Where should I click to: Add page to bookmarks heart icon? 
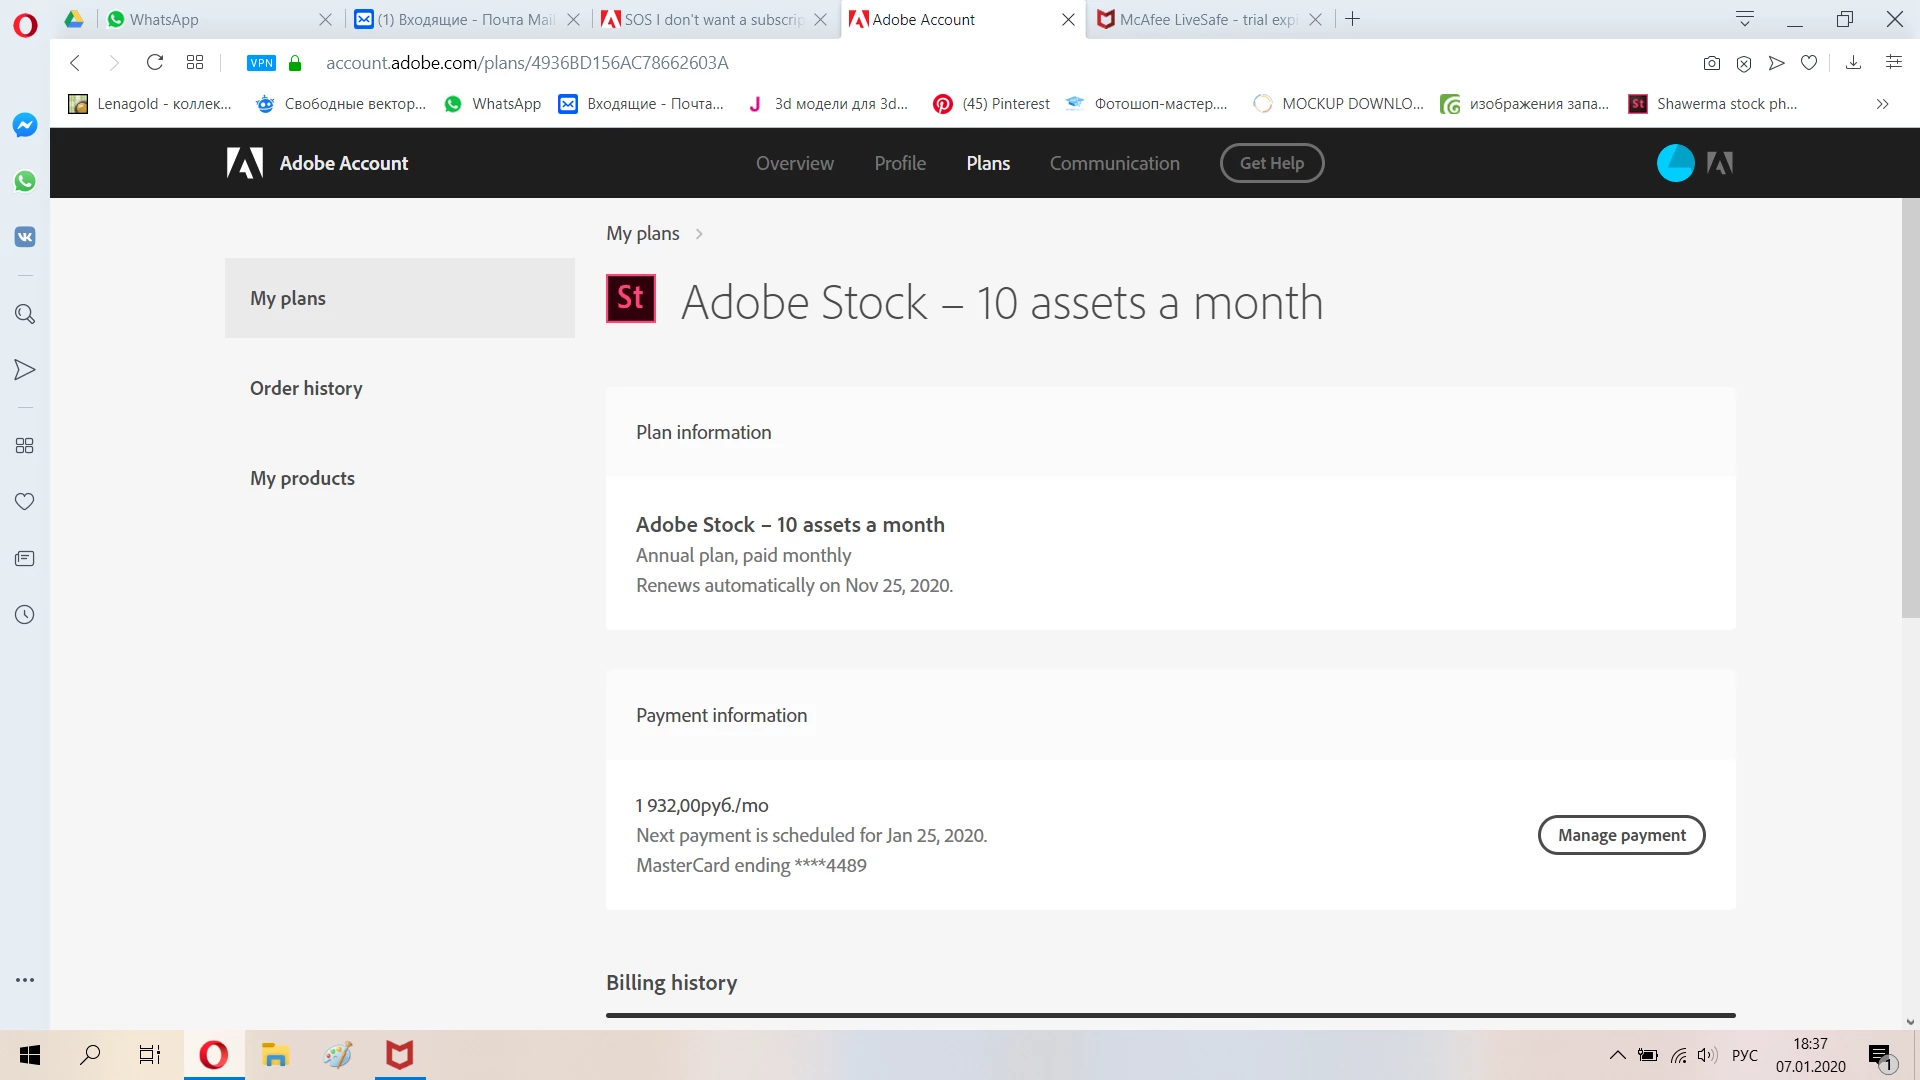[x=1808, y=63]
